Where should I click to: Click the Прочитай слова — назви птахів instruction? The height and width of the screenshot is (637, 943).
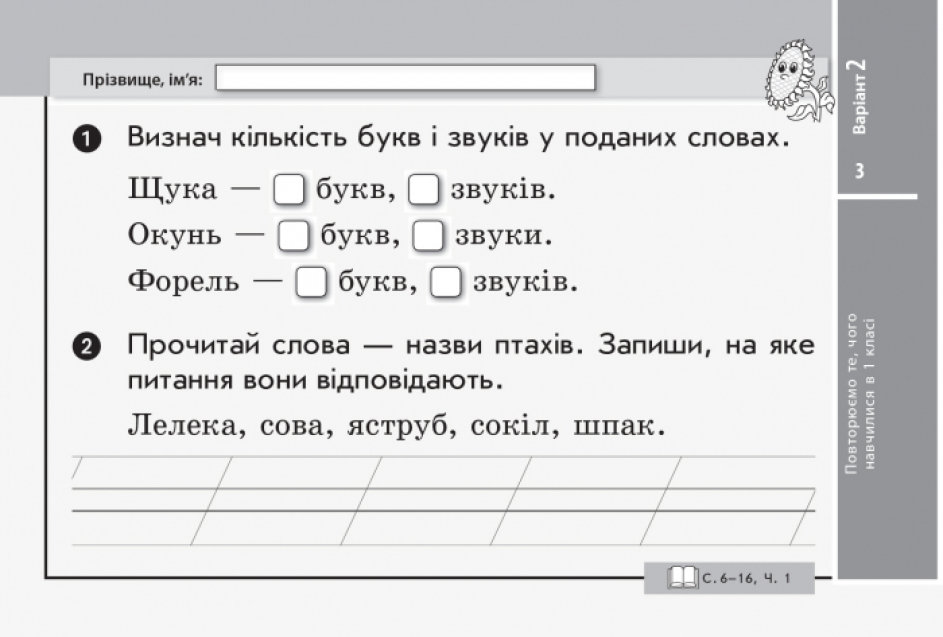pos(471,362)
